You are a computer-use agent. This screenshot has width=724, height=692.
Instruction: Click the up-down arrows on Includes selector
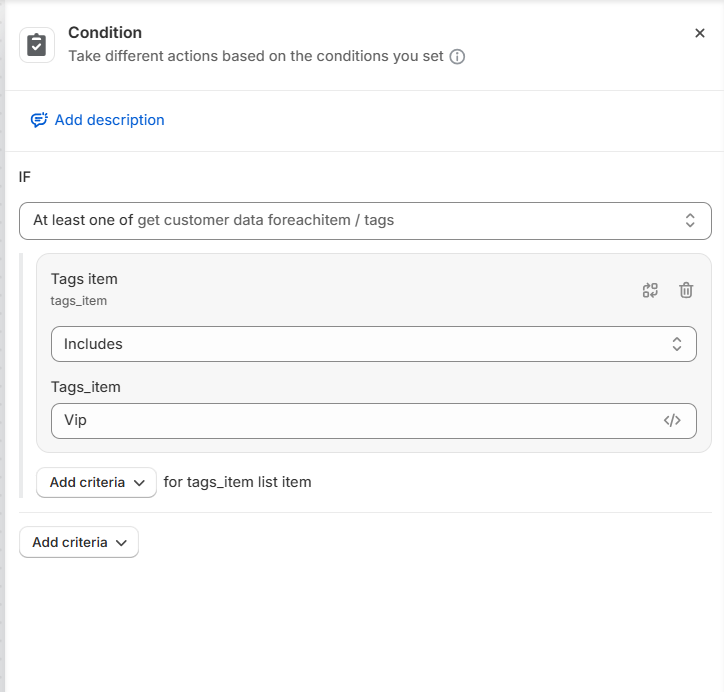(677, 344)
